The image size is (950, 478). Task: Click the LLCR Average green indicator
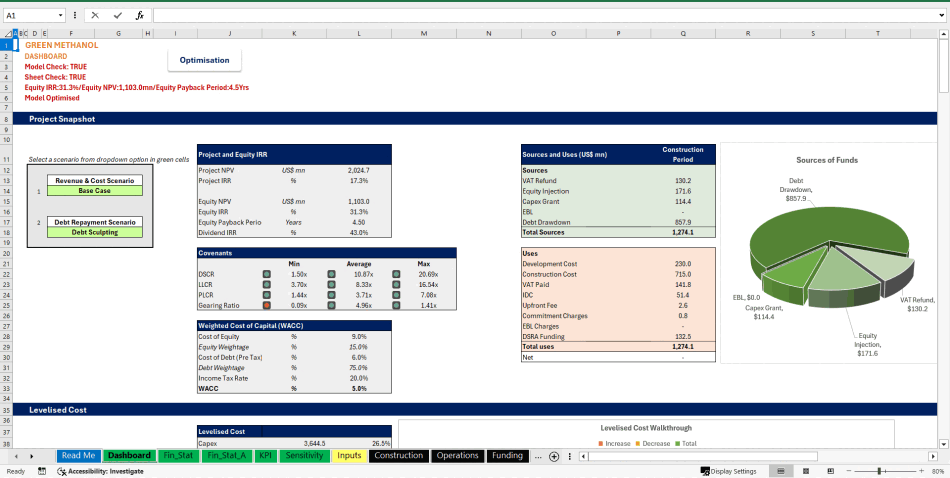(331, 285)
